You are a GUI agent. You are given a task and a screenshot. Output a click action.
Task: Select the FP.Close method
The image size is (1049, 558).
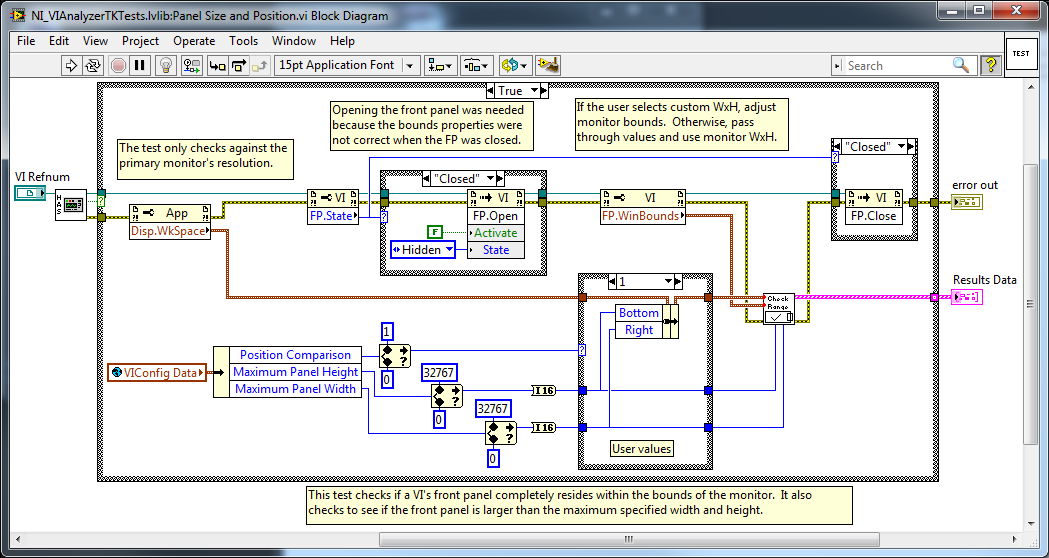(874, 215)
